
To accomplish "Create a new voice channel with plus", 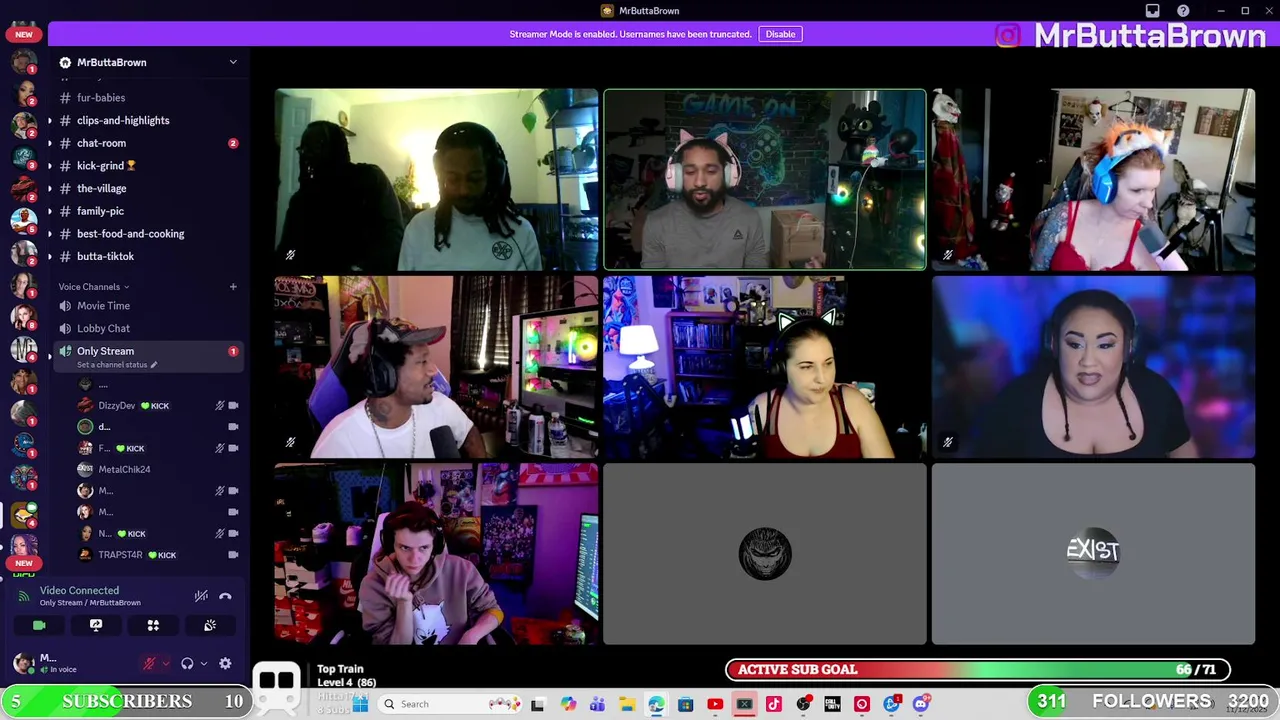I will click(233, 287).
